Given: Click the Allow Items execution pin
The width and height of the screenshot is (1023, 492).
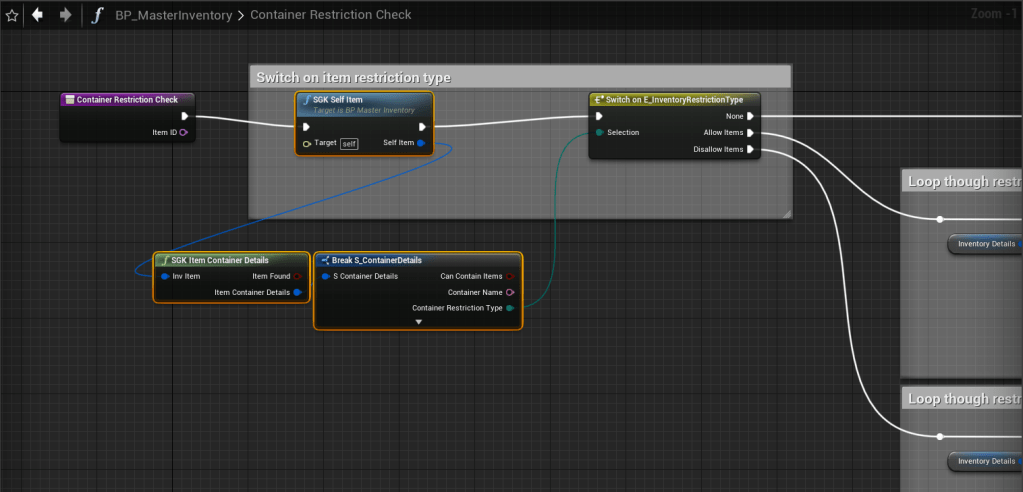Looking at the screenshot, I should (x=750, y=132).
